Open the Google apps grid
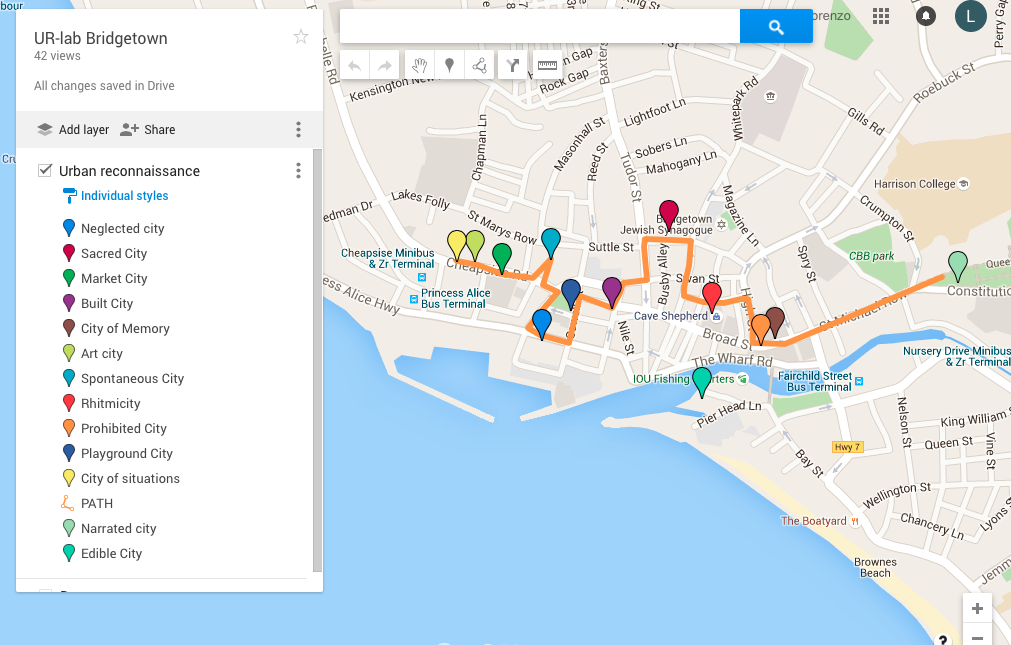1011x645 pixels. tap(881, 16)
